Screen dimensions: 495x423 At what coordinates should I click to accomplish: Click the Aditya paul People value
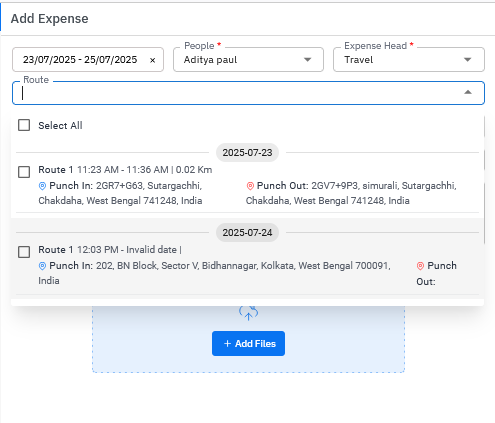tap(210, 60)
